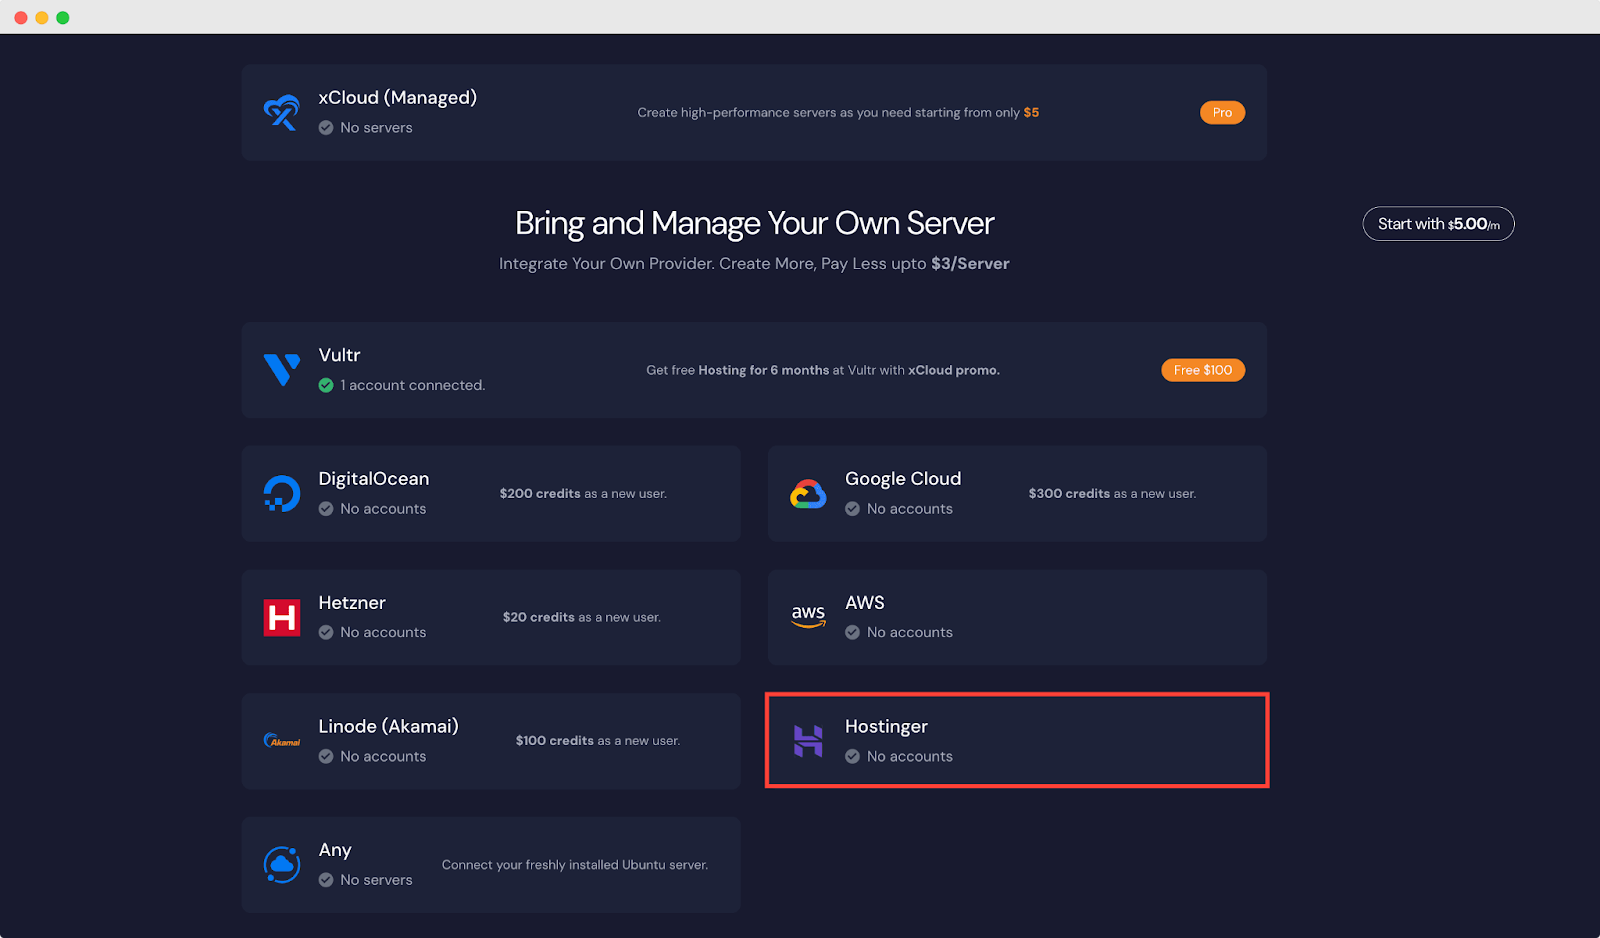
Task: Select the xCloud (Managed) logo icon
Action: (281, 112)
